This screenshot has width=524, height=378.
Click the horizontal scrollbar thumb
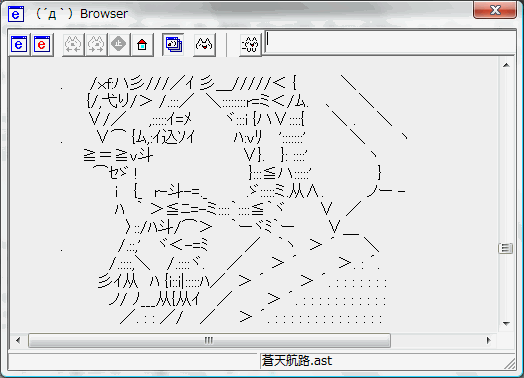[209, 340]
